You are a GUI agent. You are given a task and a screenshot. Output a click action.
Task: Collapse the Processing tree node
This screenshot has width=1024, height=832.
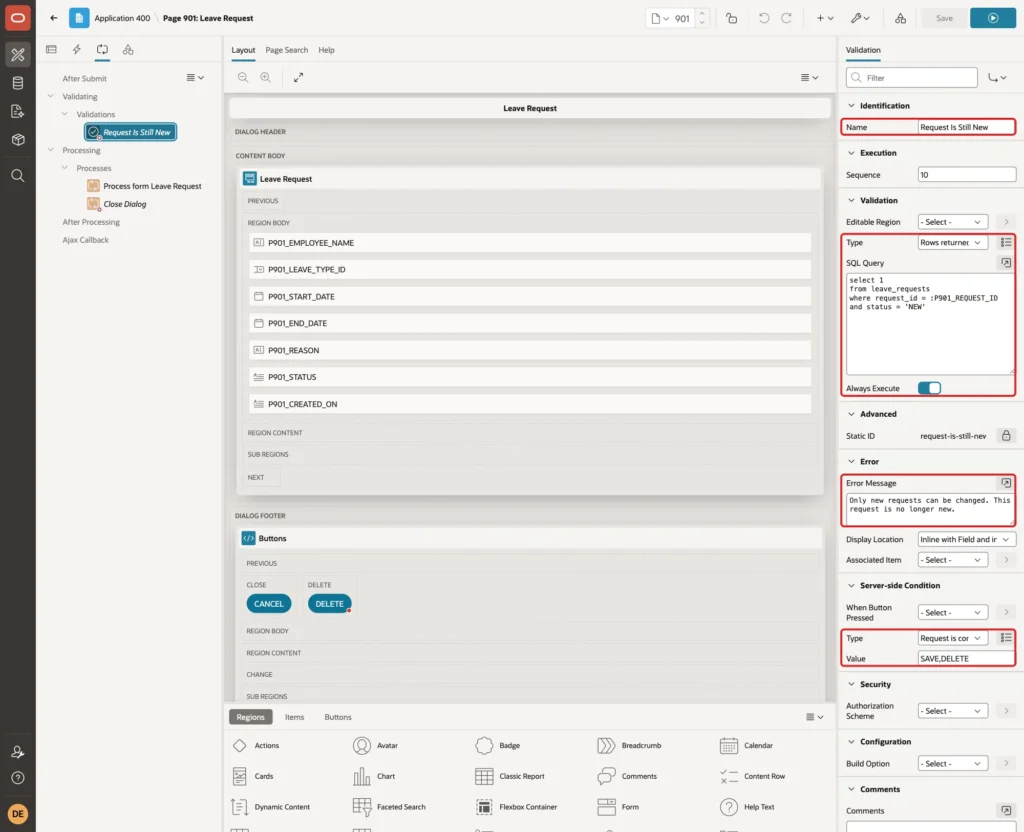[x=50, y=150]
